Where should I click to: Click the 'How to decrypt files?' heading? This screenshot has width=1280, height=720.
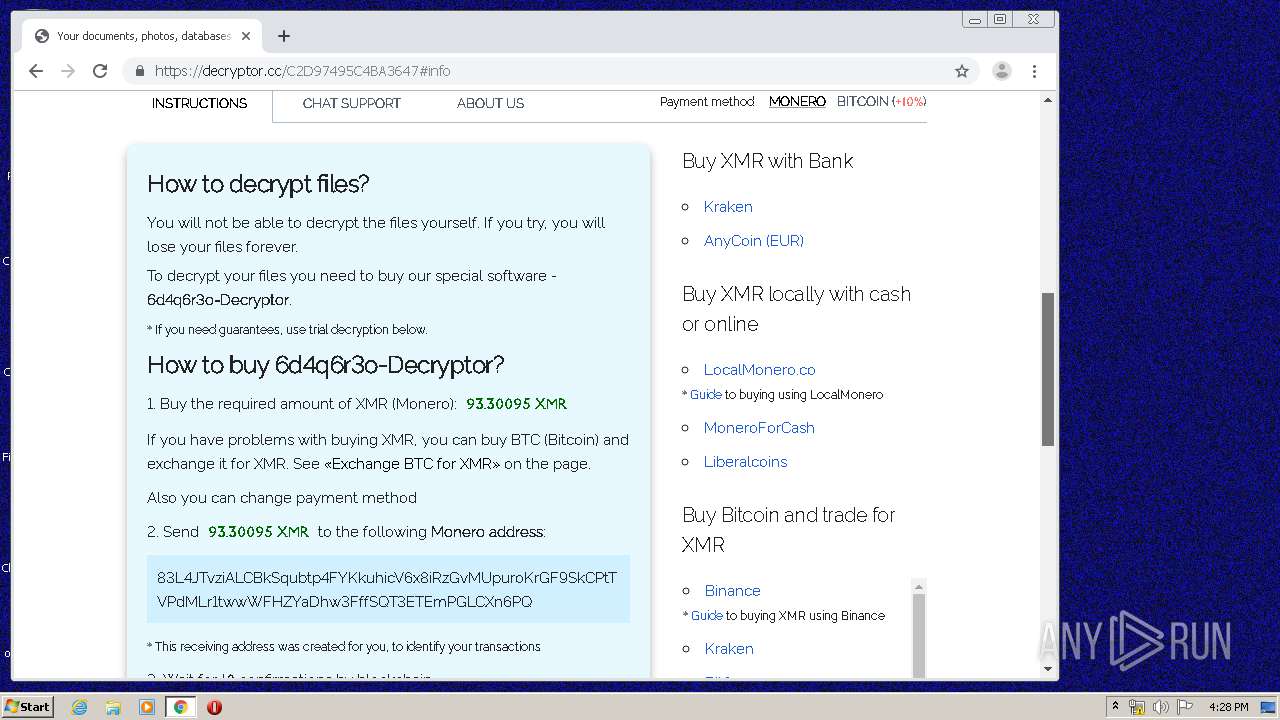tap(258, 184)
